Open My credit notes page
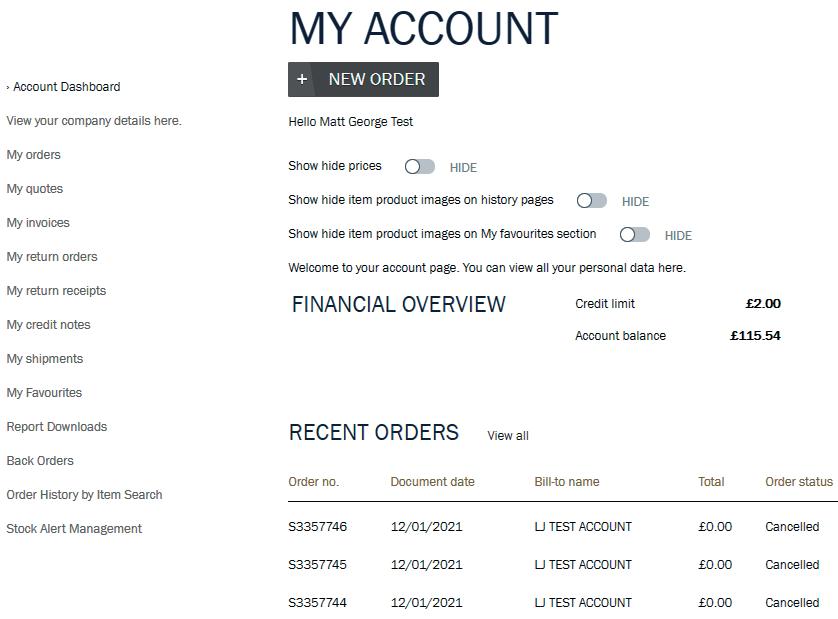Image resolution: width=838 pixels, height=619 pixels. click(49, 324)
